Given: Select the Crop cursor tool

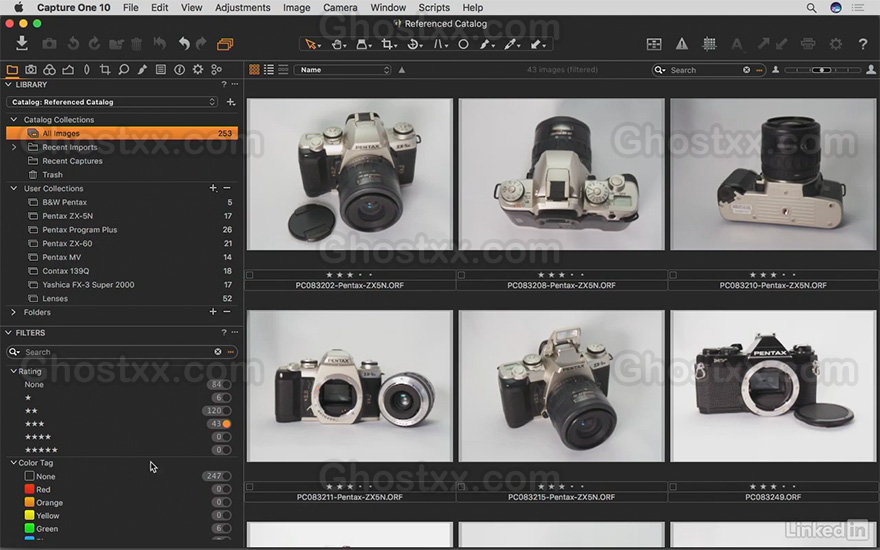Looking at the screenshot, I should coord(387,44).
